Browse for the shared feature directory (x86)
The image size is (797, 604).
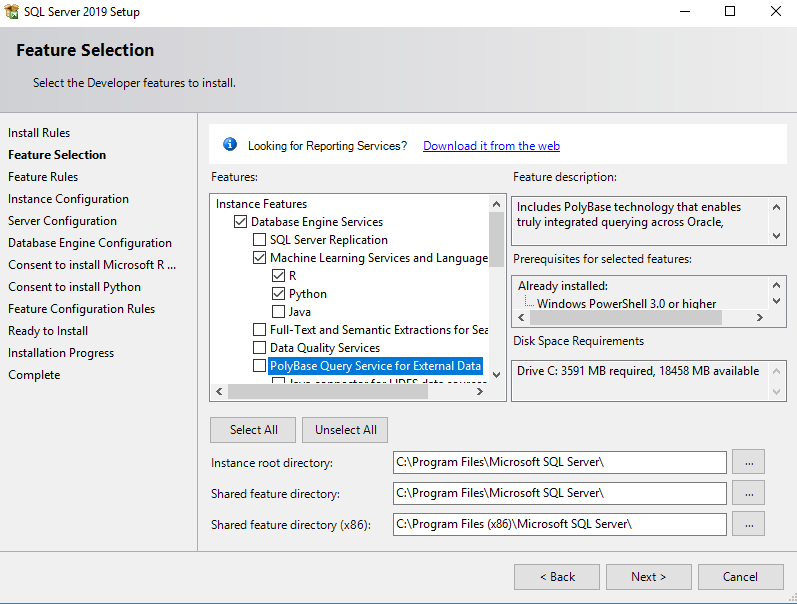(748, 524)
